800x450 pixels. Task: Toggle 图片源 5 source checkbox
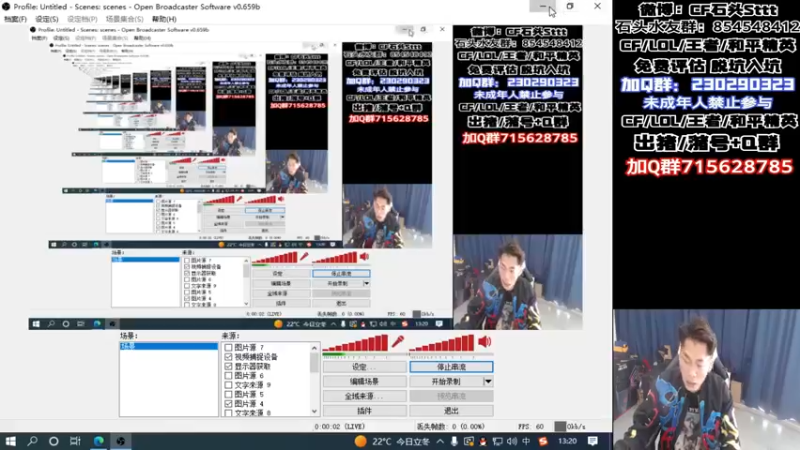pyautogui.click(x=228, y=394)
